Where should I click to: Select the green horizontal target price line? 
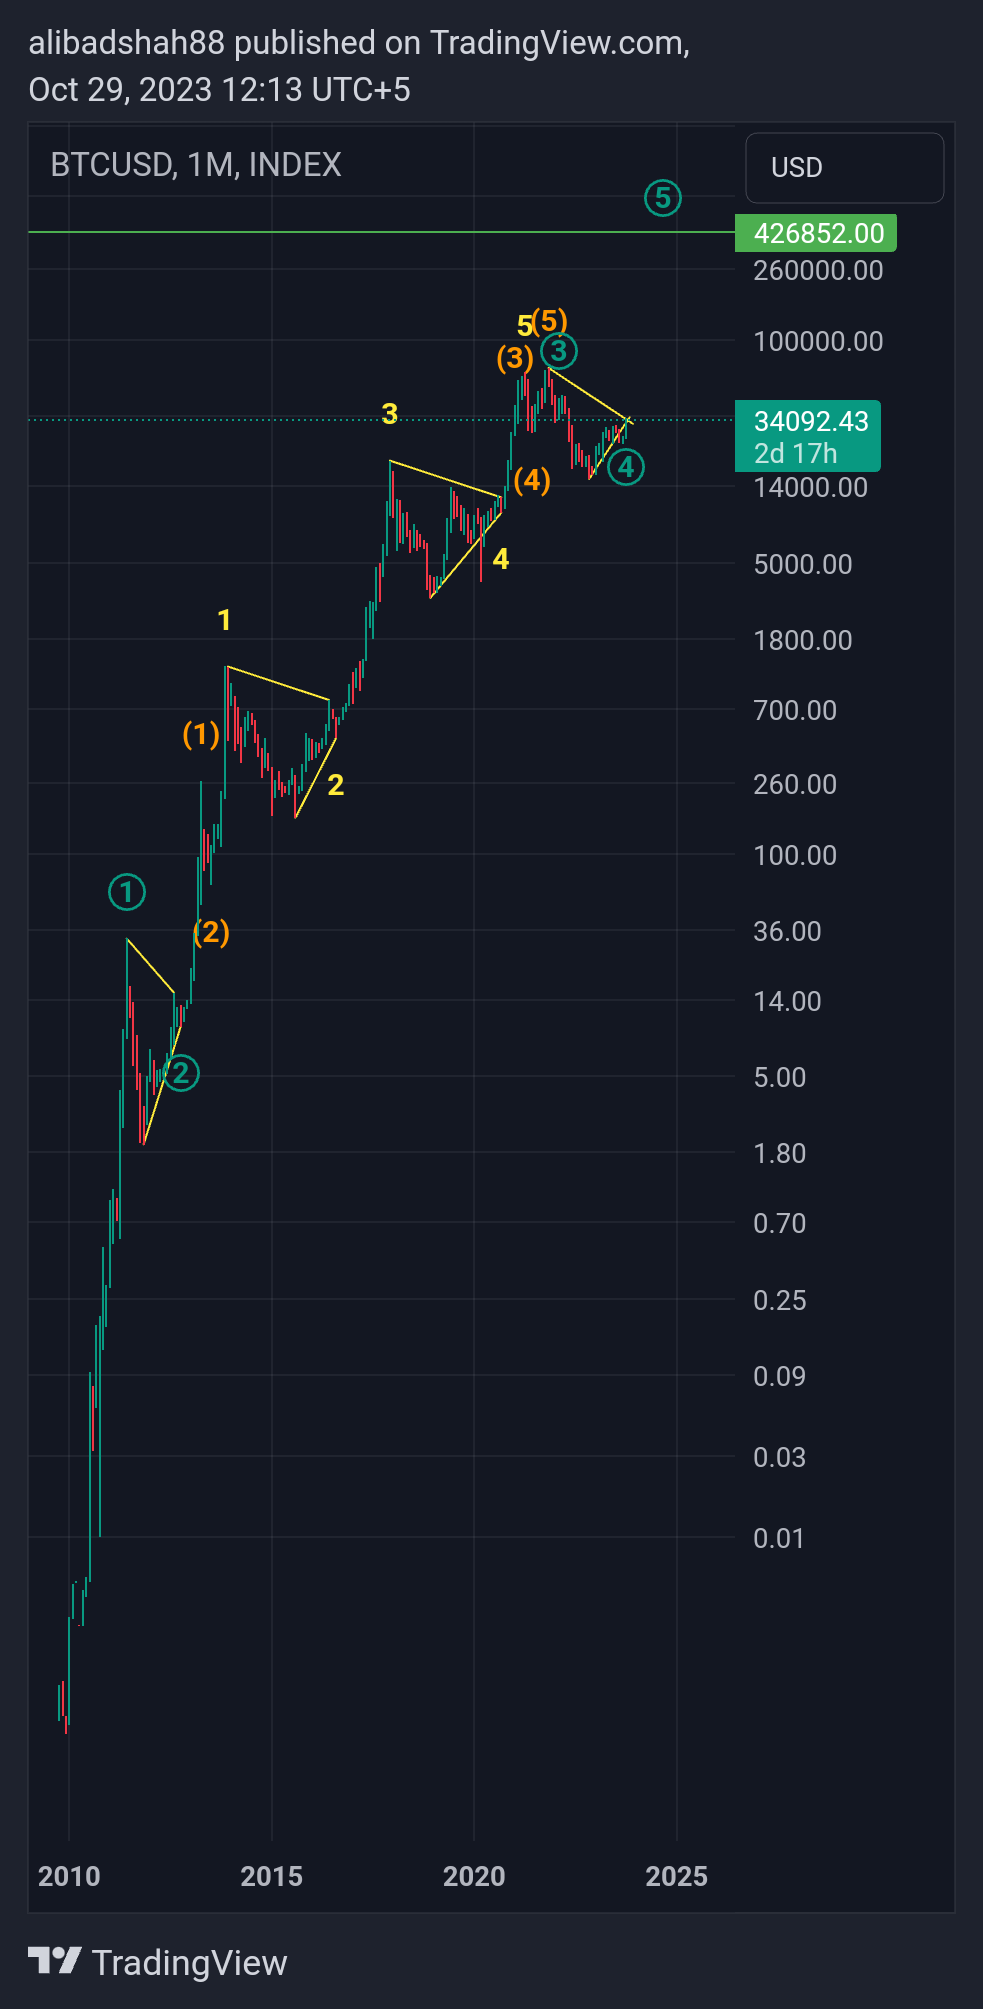click(x=380, y=232)
